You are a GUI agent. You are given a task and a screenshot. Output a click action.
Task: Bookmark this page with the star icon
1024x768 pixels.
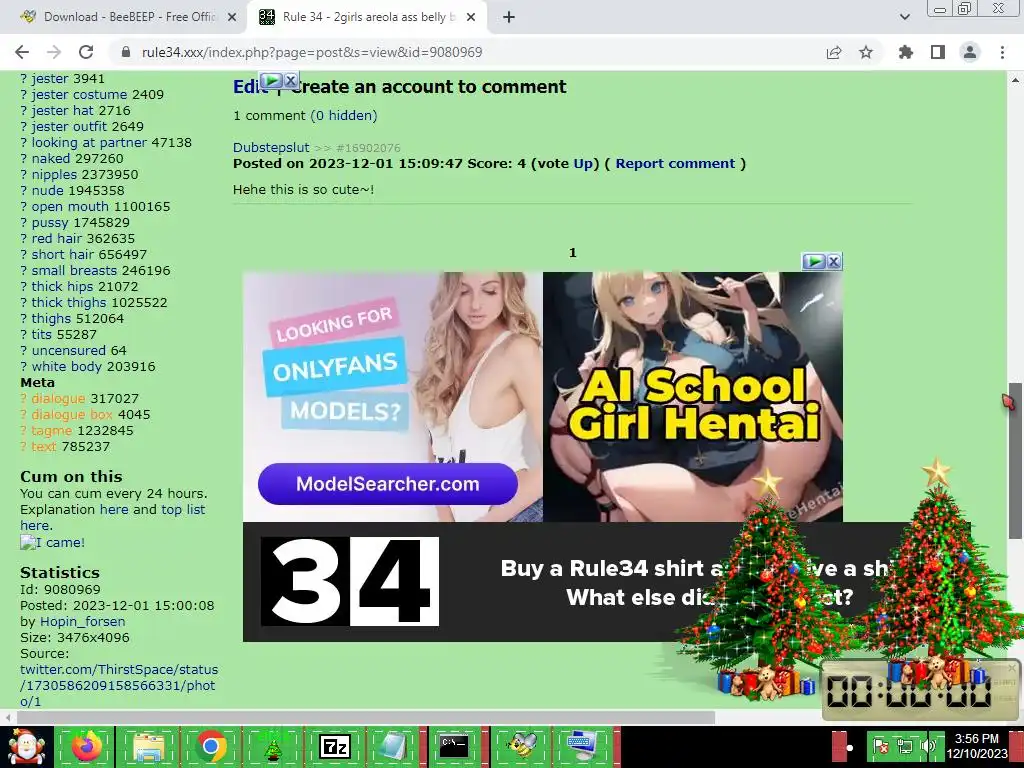click(x=866, y=52)
